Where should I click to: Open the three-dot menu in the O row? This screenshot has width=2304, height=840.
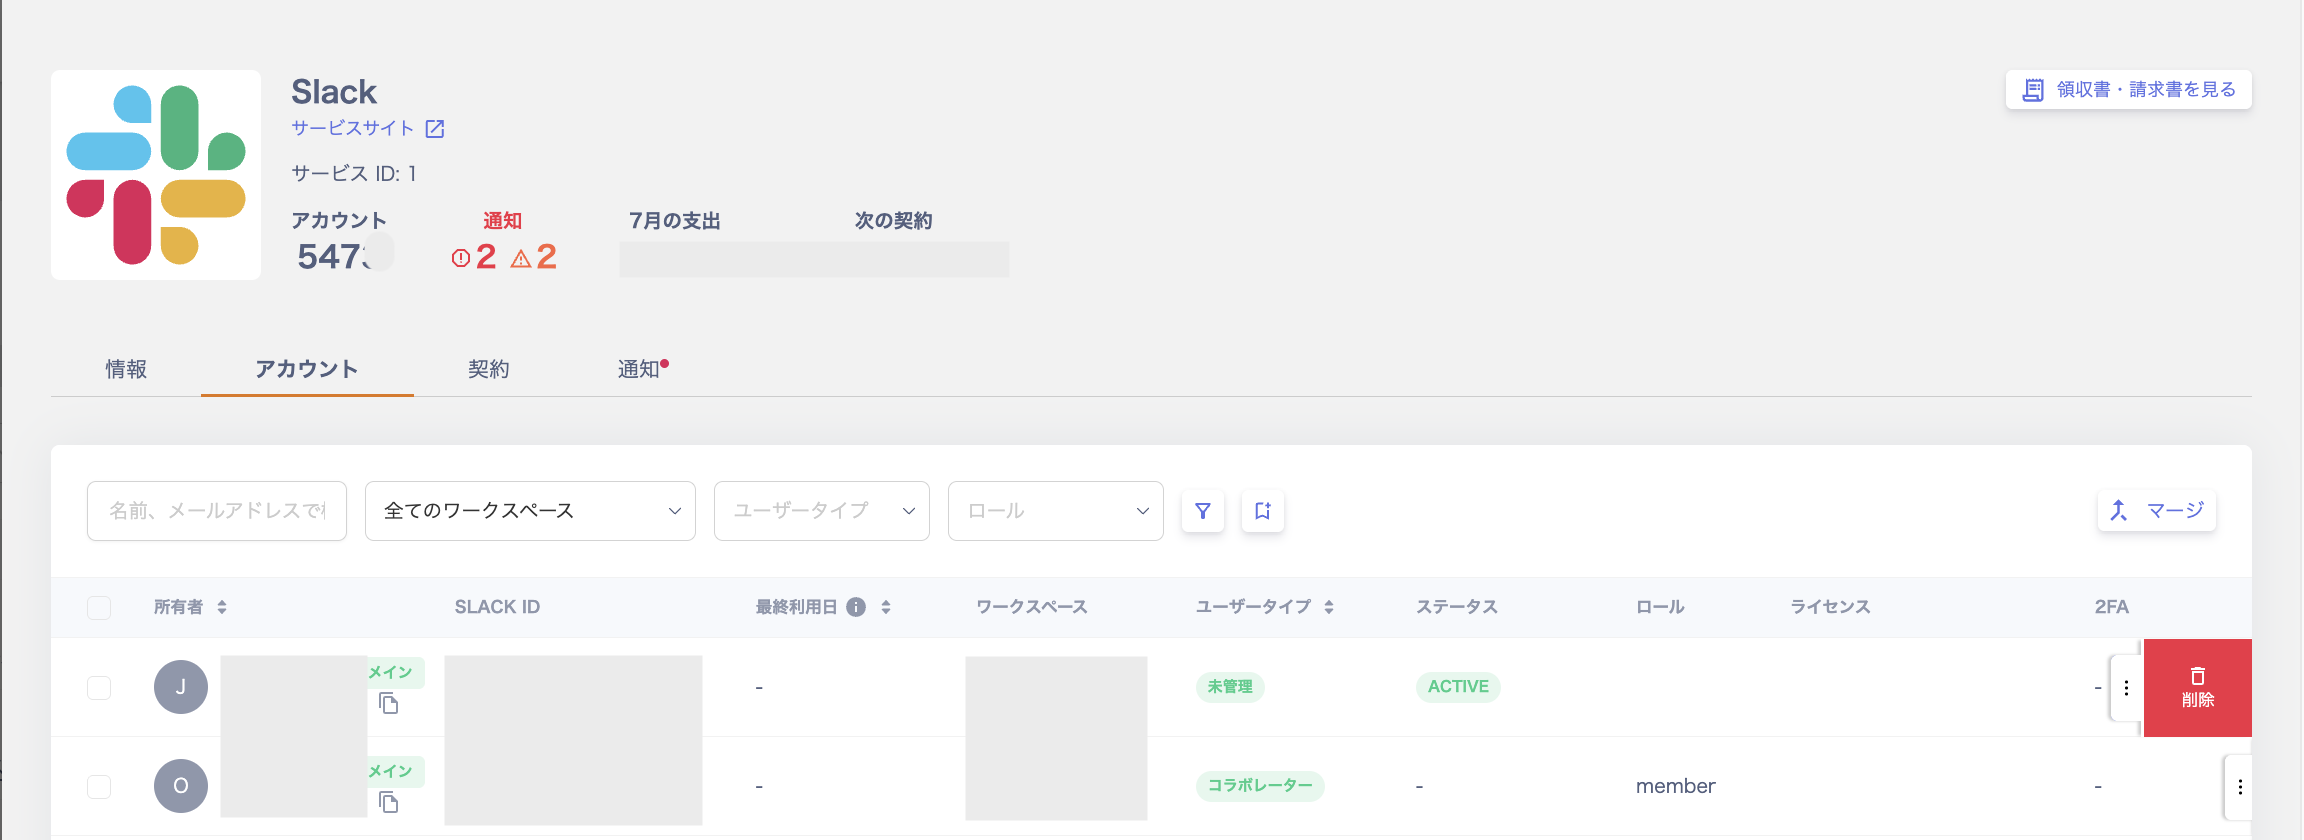2240,787
